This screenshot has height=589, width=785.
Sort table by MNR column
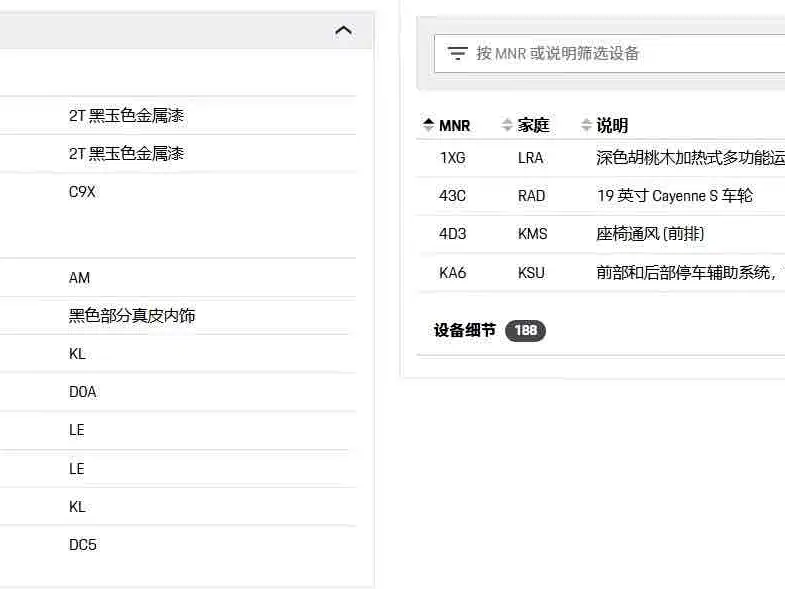tap(446, 125)
